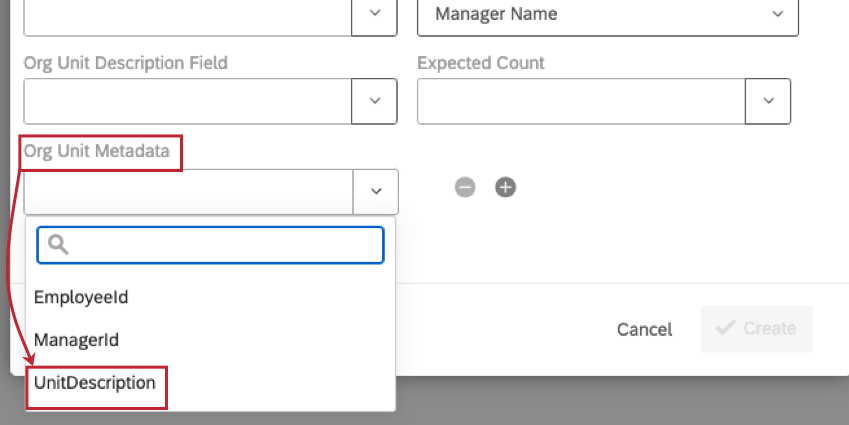Click the Org Unit Description Field box
This screenshot has width=849, height=425.
click(188, 101)
